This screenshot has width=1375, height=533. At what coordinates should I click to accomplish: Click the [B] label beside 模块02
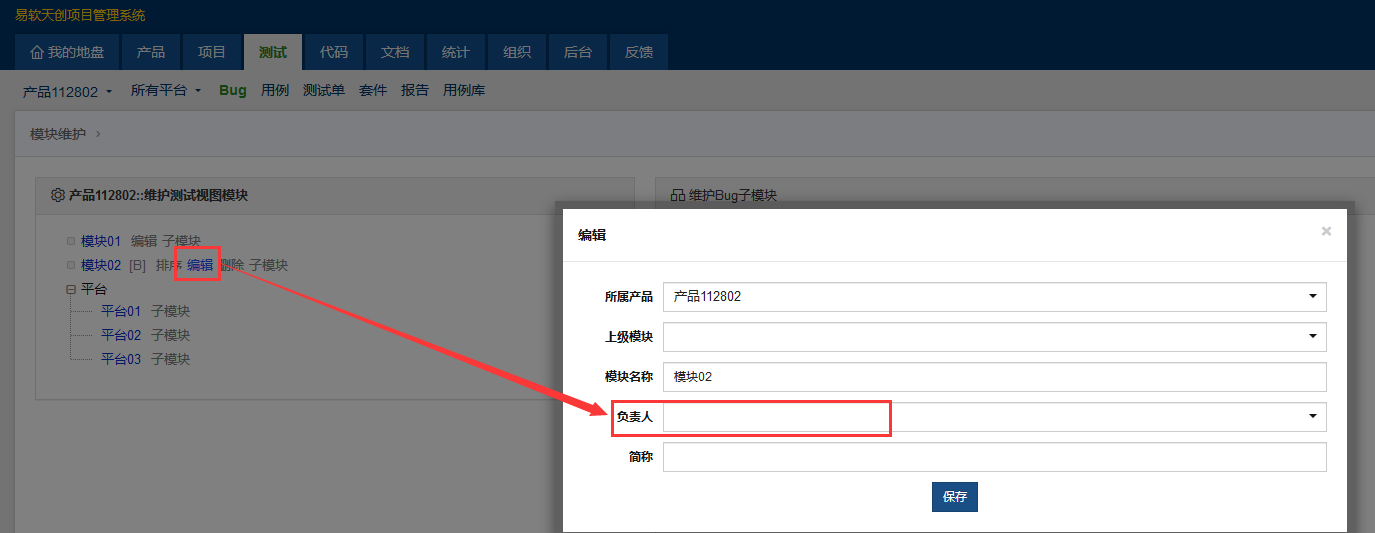pos(138,265)
